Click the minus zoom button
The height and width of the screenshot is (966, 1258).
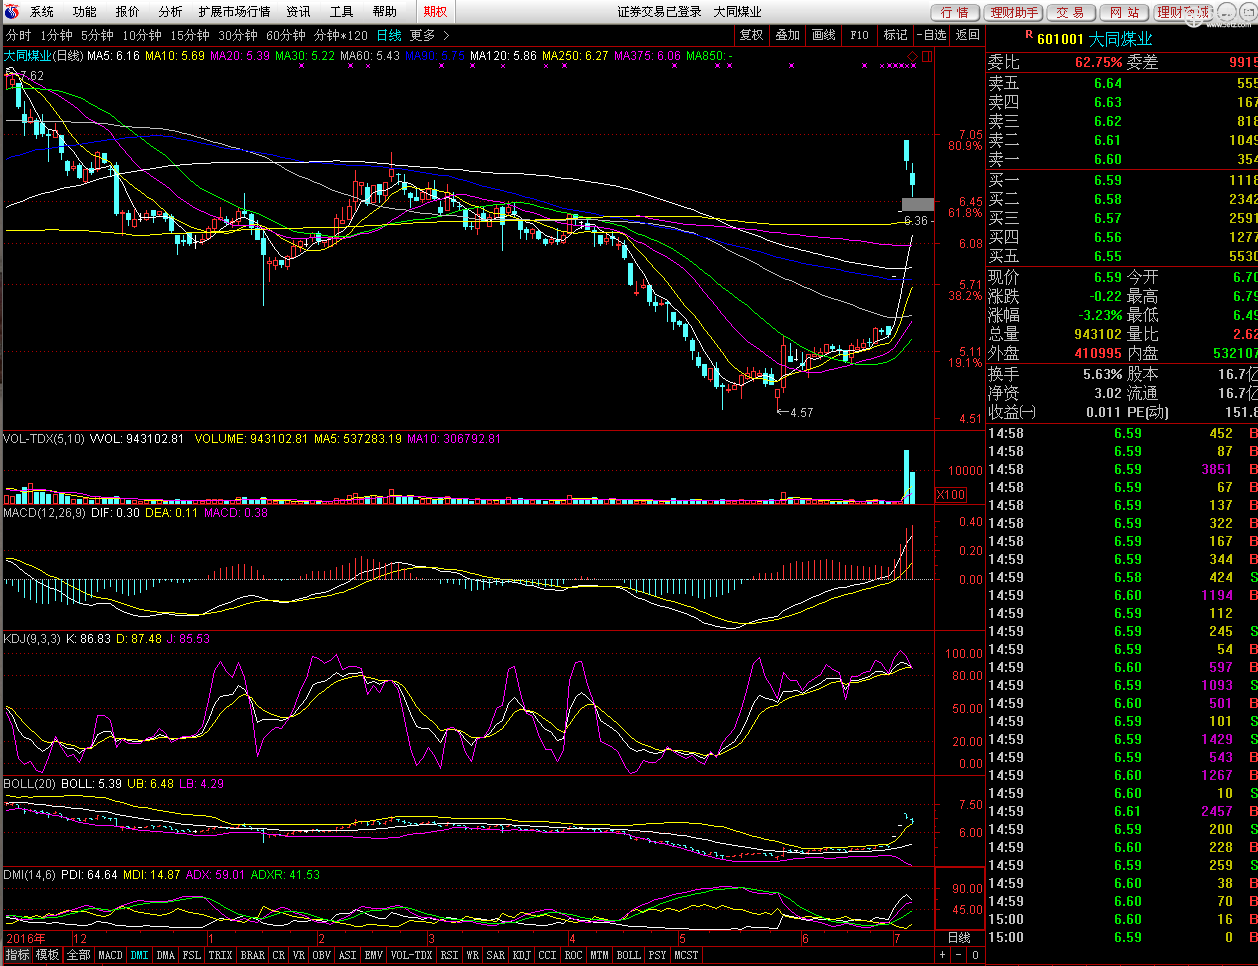tap(959, 955)
